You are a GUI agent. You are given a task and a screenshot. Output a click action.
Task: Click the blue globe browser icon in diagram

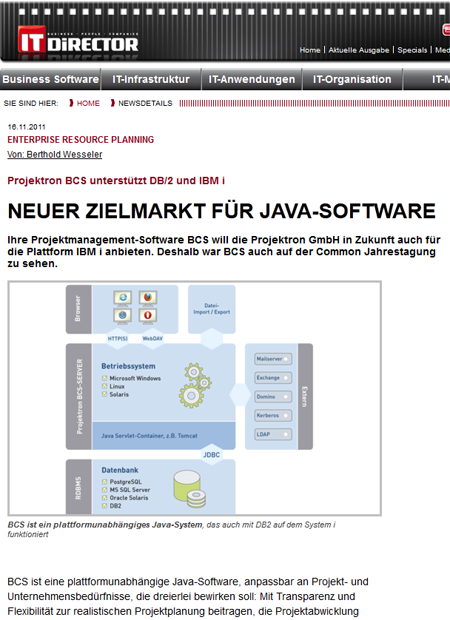[x=123, y=316]
